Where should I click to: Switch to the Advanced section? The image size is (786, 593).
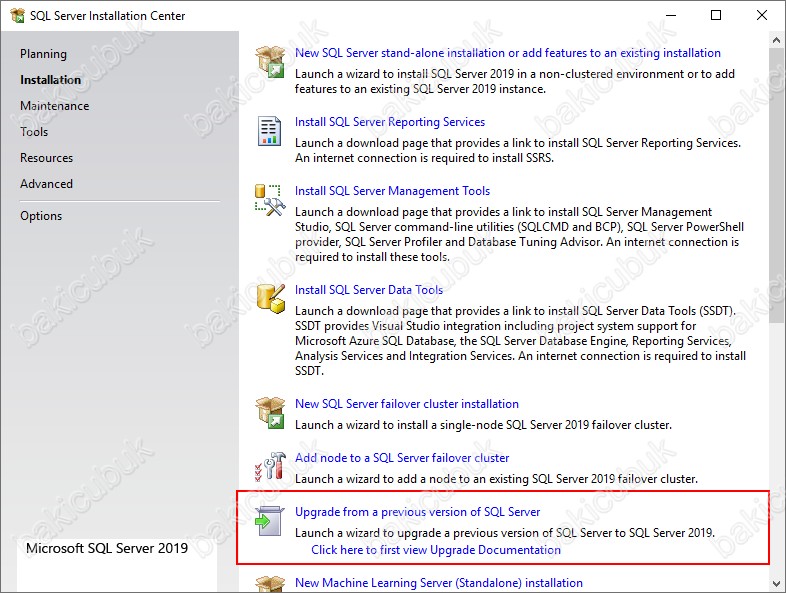coord(47,184)
